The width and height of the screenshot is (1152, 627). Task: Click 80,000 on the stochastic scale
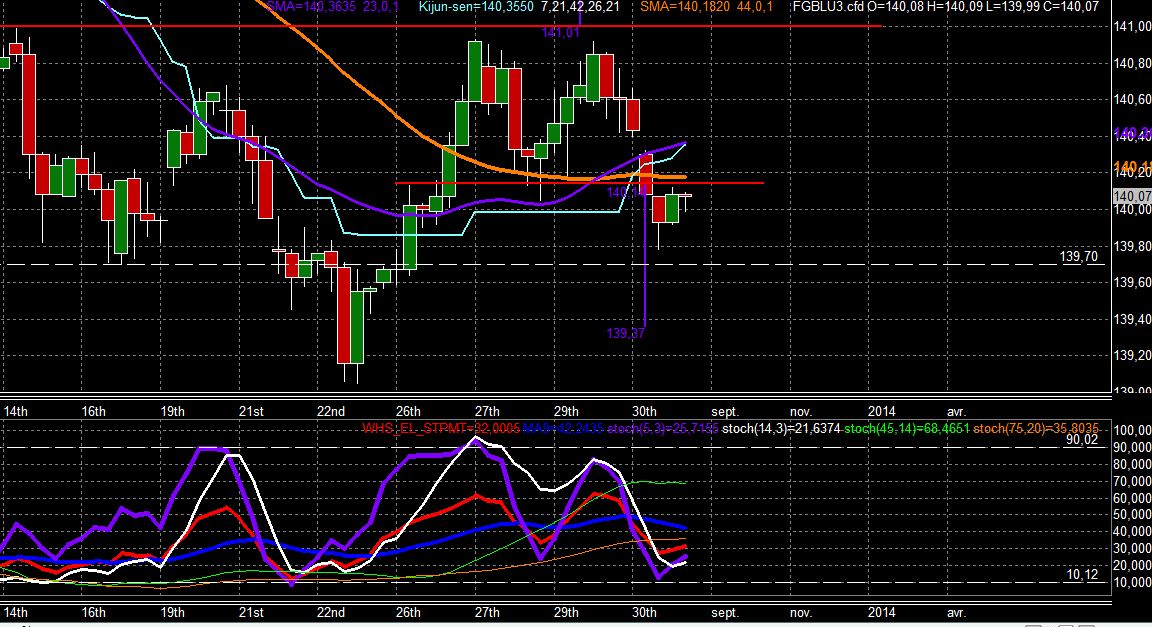tap(1132, 464)
